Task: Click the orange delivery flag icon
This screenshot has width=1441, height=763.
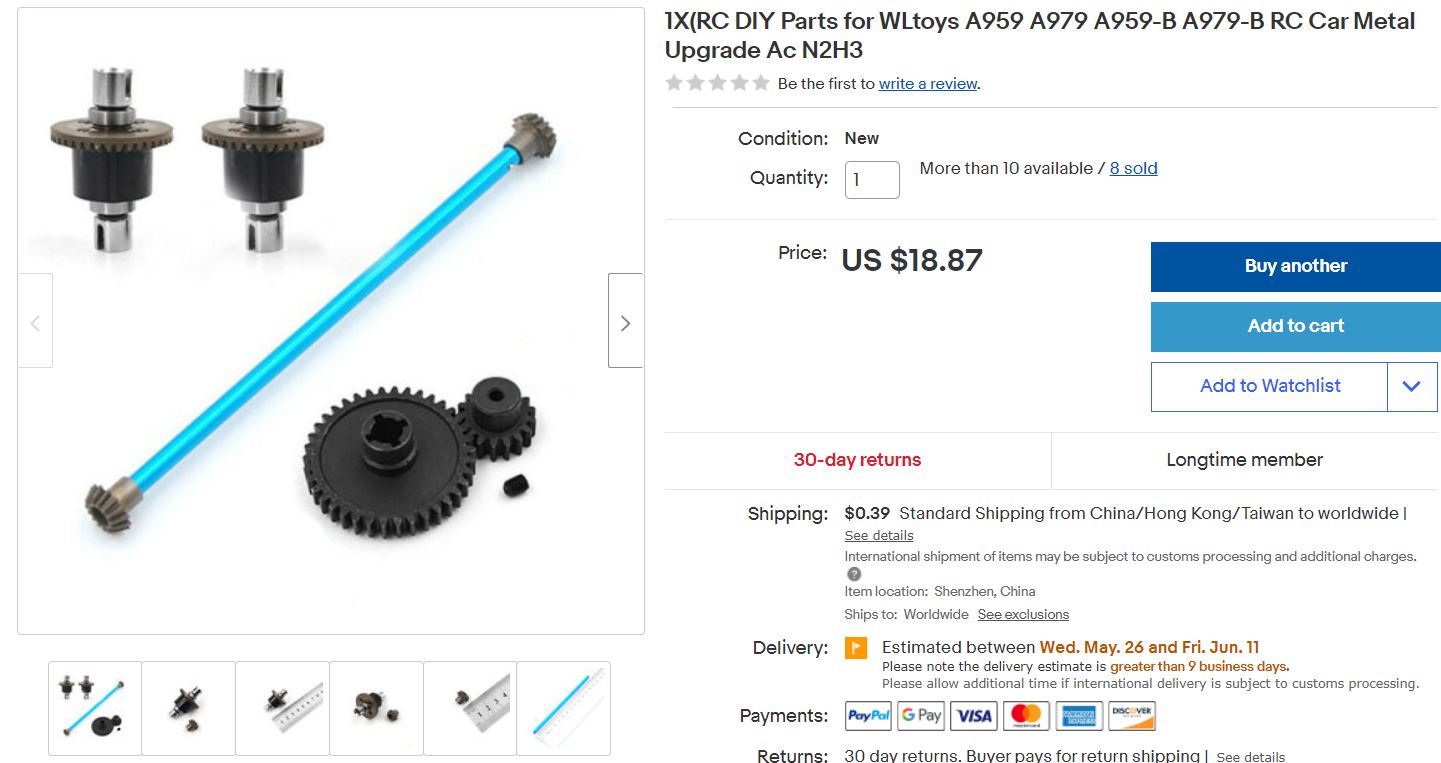Action: click(856, 648)
